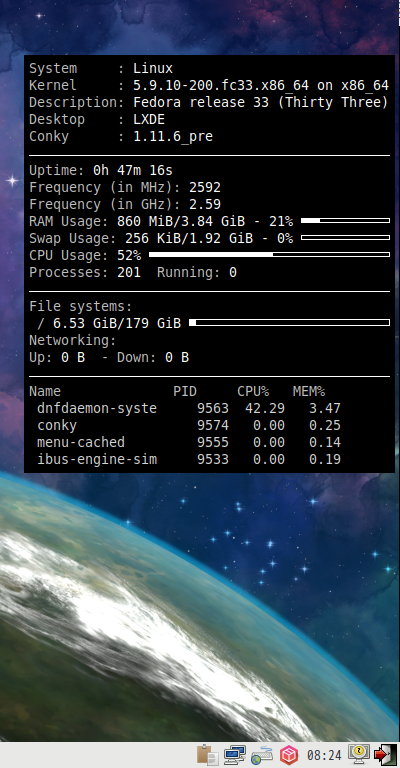Click the frequency value 2.59 GHz

[205, 204]
